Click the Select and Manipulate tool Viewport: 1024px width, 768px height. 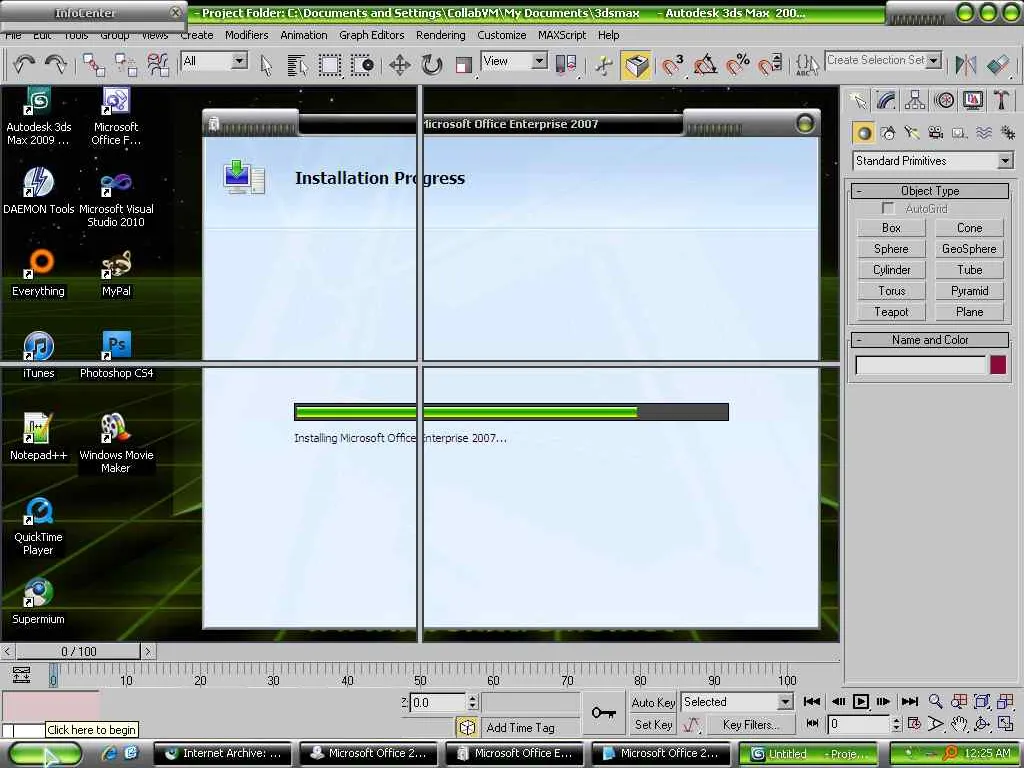604,65
